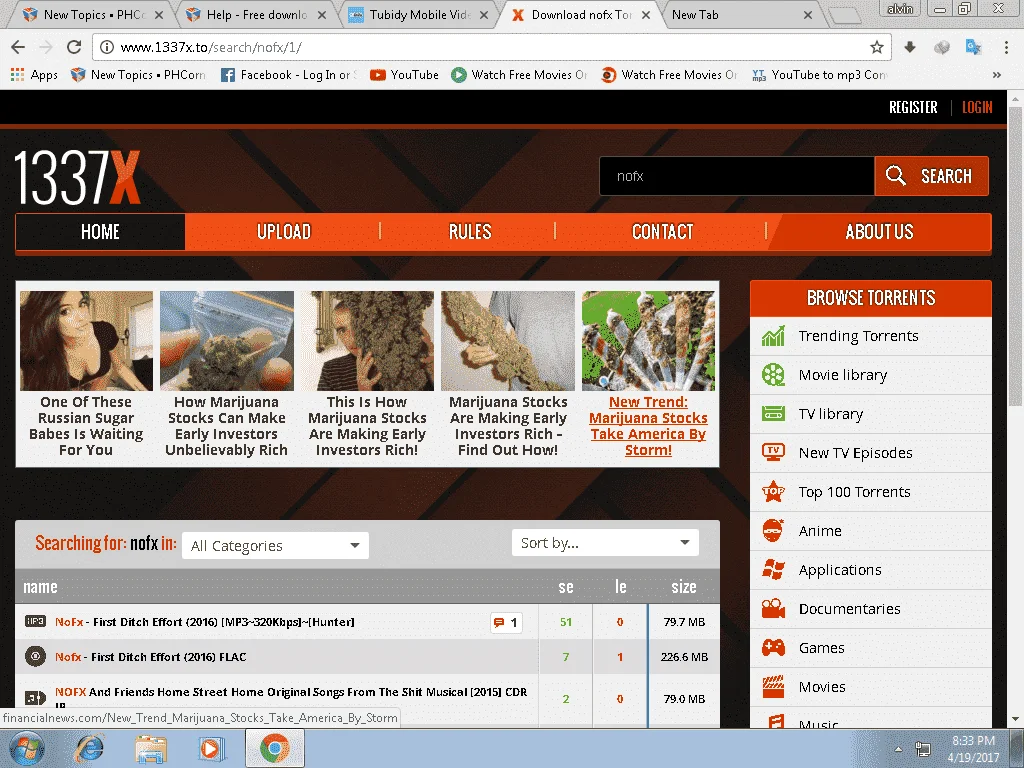Open the Apps shortcut in bookmarks bar
The height and width of the screenshot is (768, 1024).
35,74
